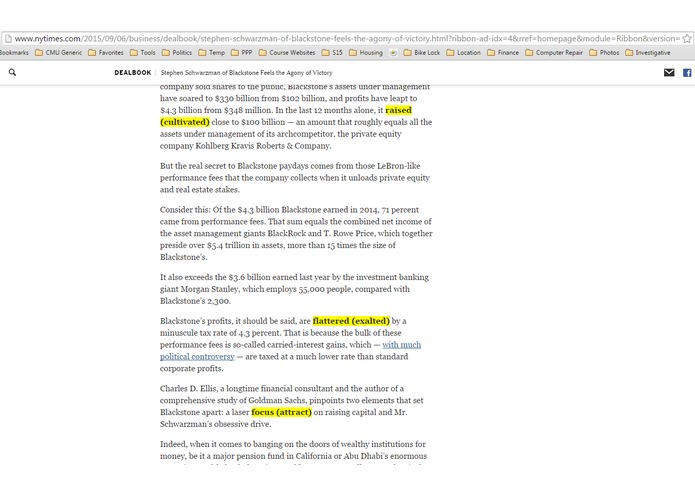The height and width of the screenshot is (494, 695).
Task: Click the name 'Charles D. Ellis'
Action: pyautogui.click(x=188, y=389)
